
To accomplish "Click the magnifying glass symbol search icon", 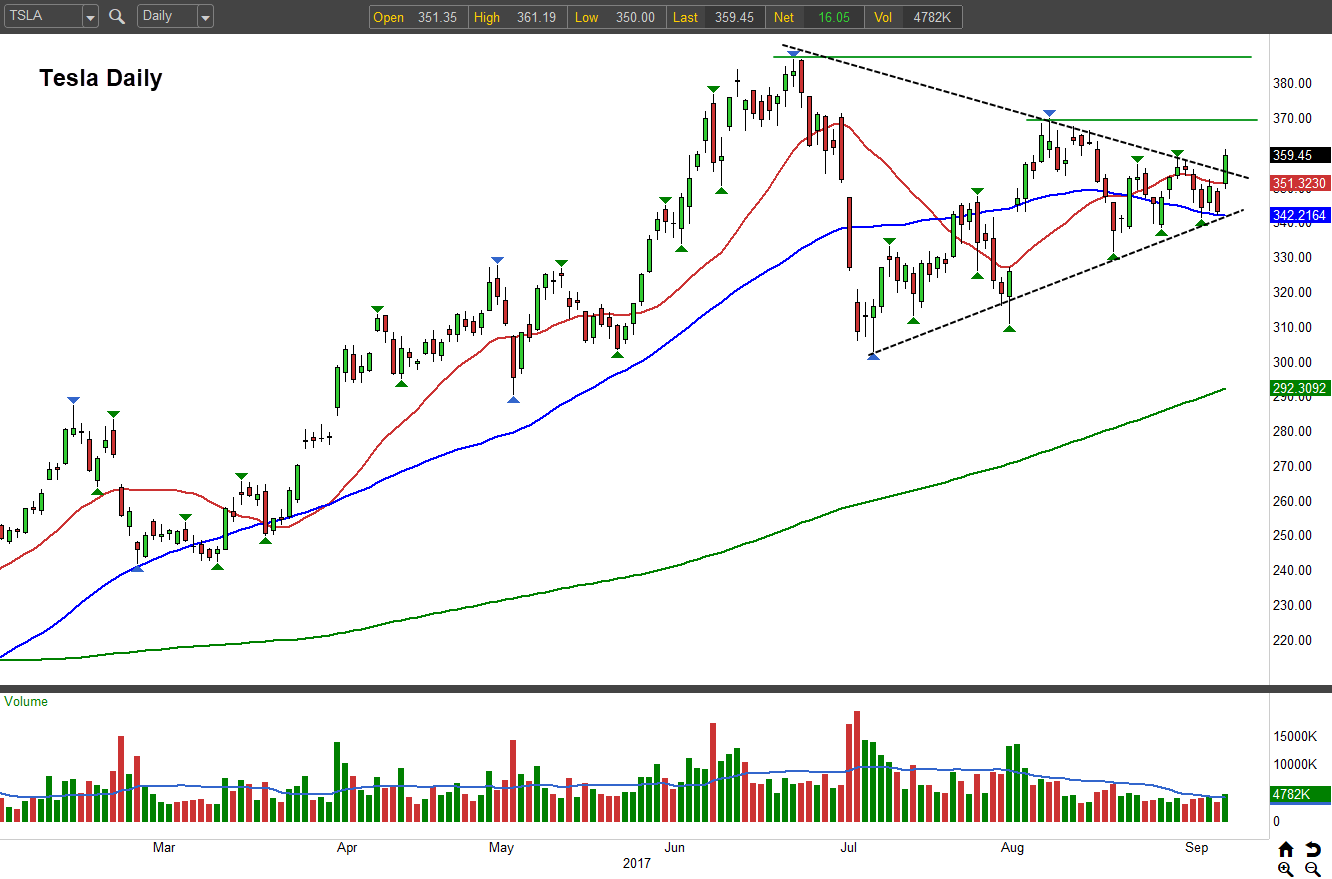I will pos(117,16).
